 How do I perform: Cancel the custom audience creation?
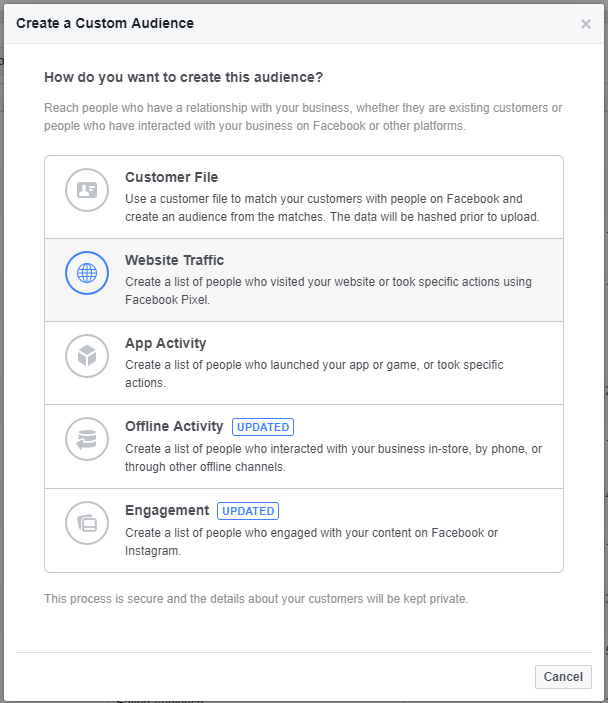[563, 677]
